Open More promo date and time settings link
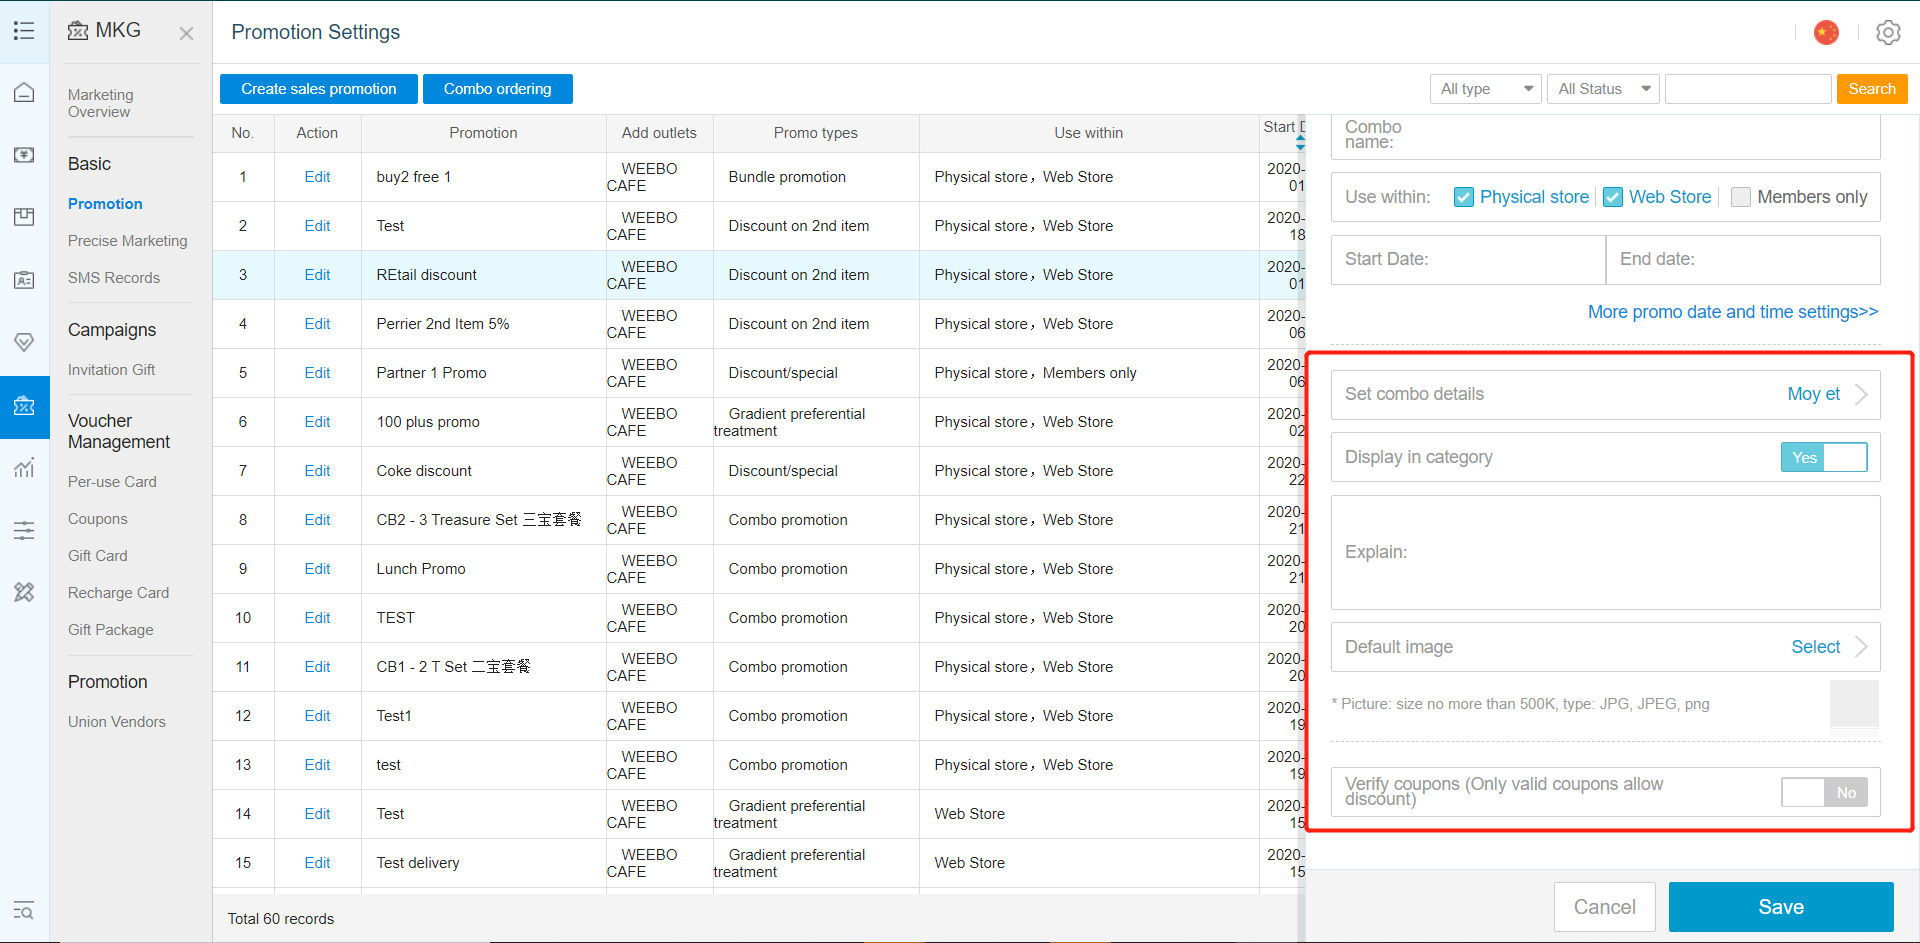Screen dimensions: 1920x943 1732,312
